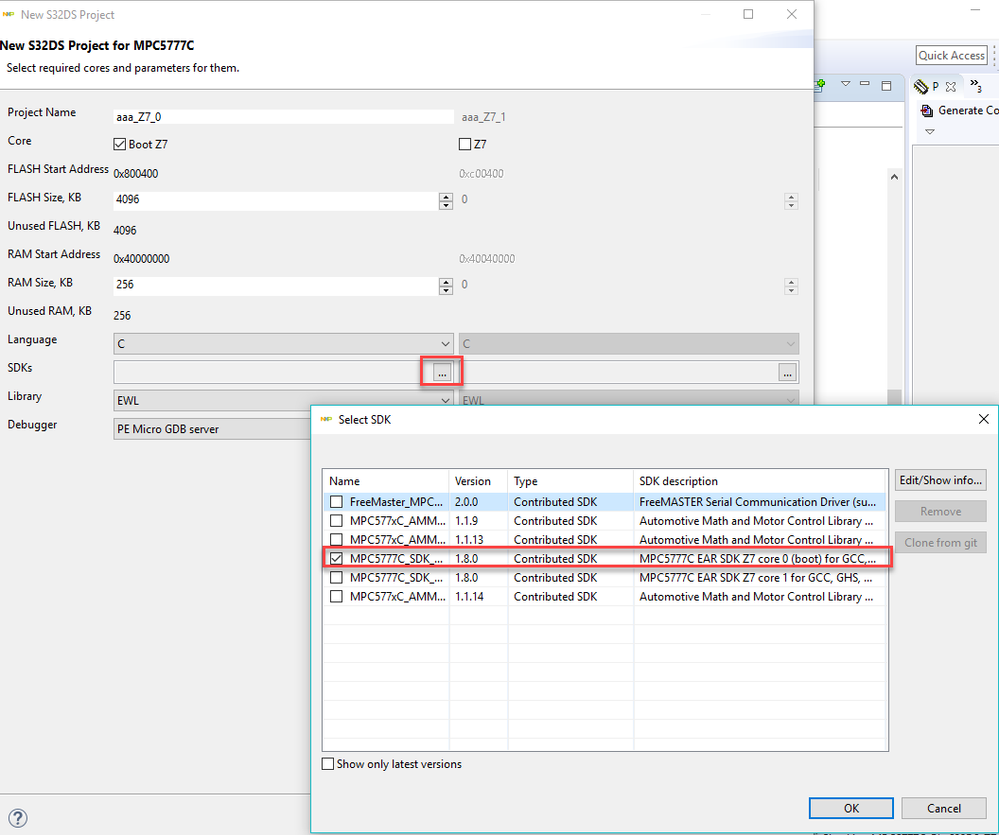Click the view menu triangle in background toolbar
The image size is (999, 835).
pyautogui.click(x=845, y=84)
